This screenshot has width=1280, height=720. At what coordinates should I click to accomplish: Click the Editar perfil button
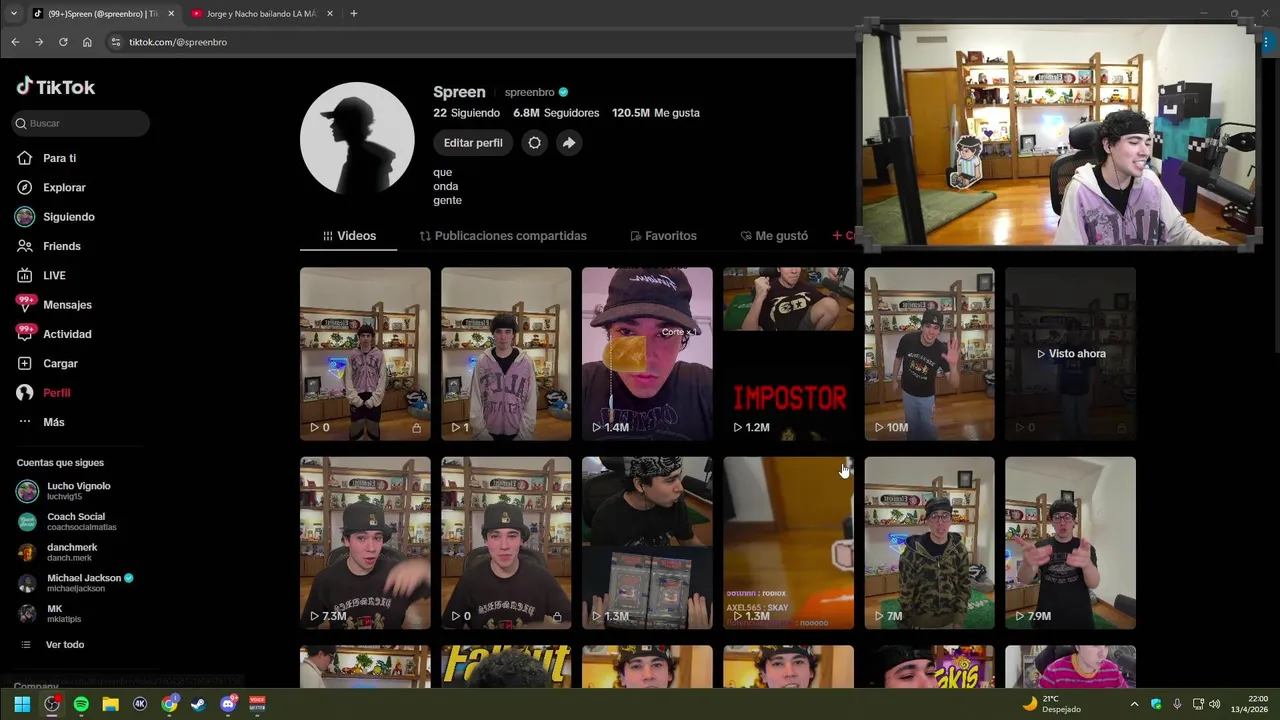473,143
